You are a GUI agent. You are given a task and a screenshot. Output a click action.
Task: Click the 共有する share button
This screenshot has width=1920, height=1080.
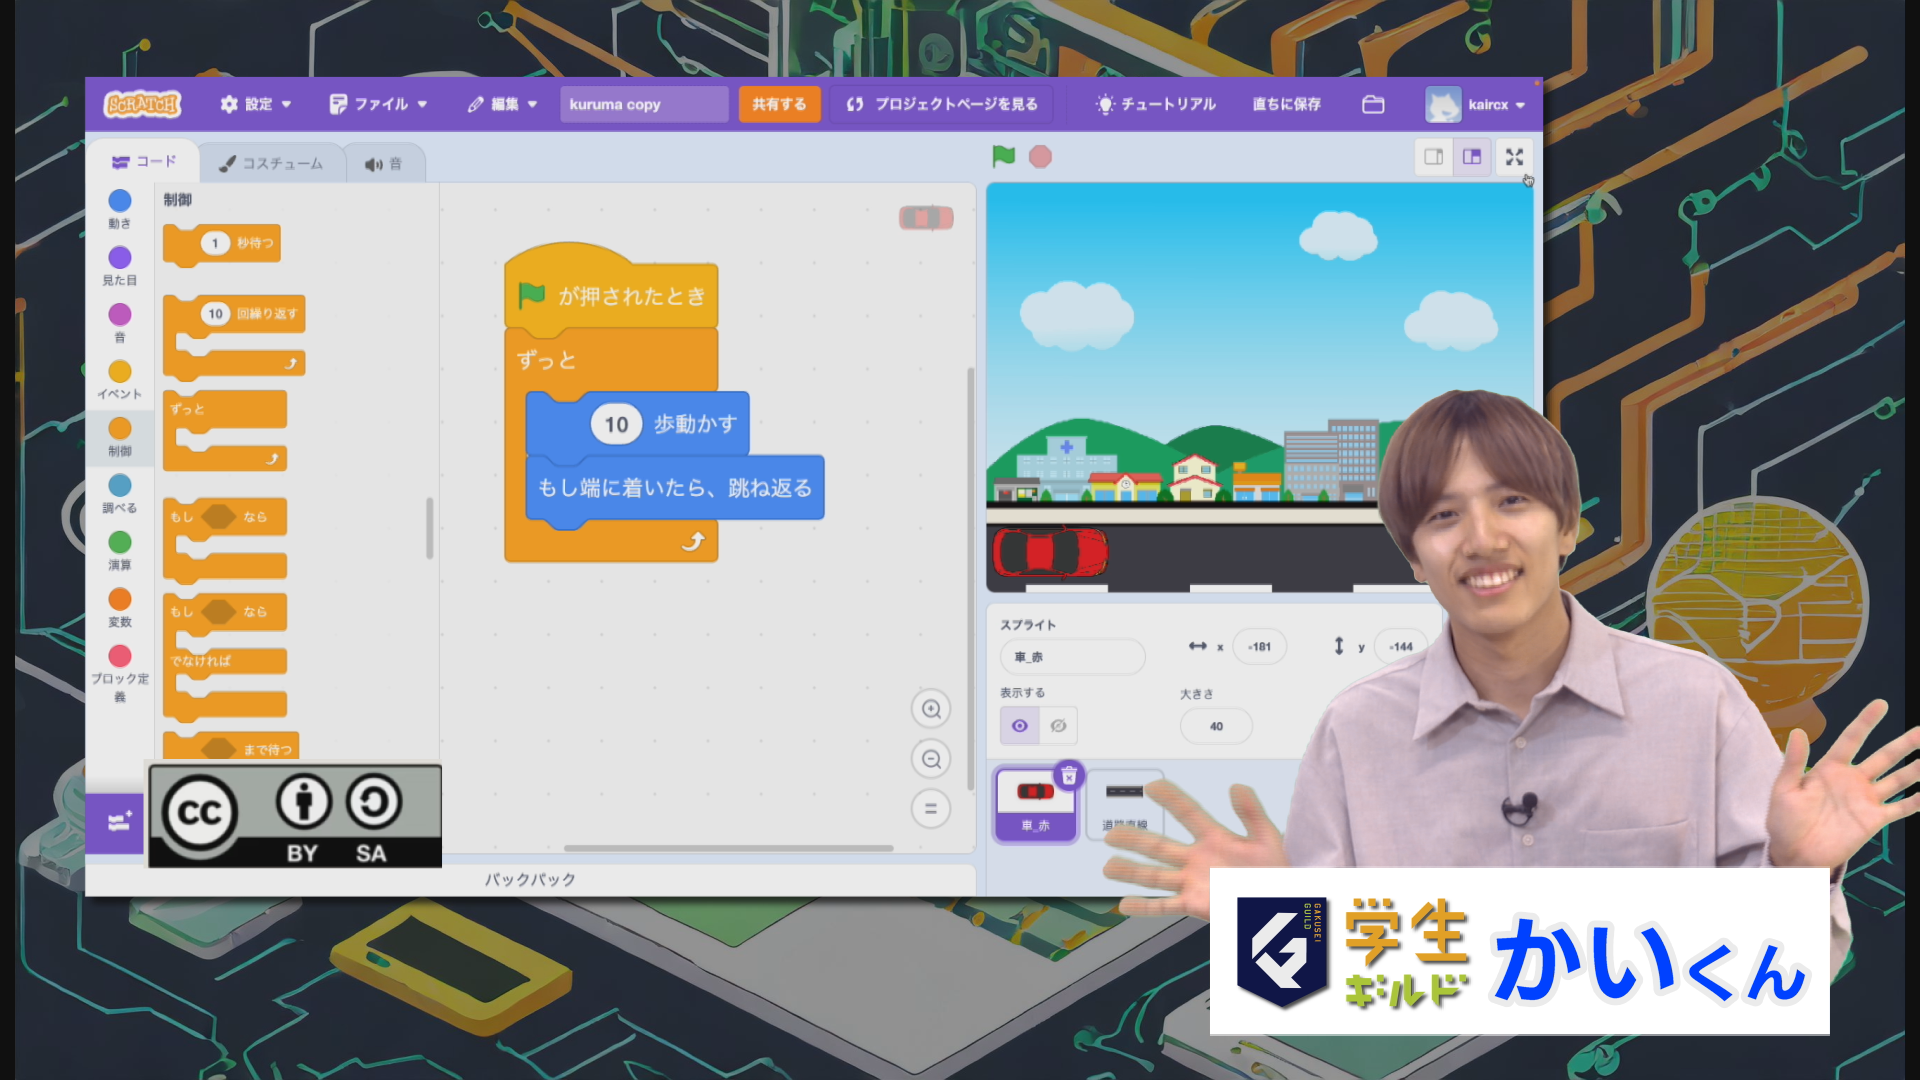[x=779, y=104]
